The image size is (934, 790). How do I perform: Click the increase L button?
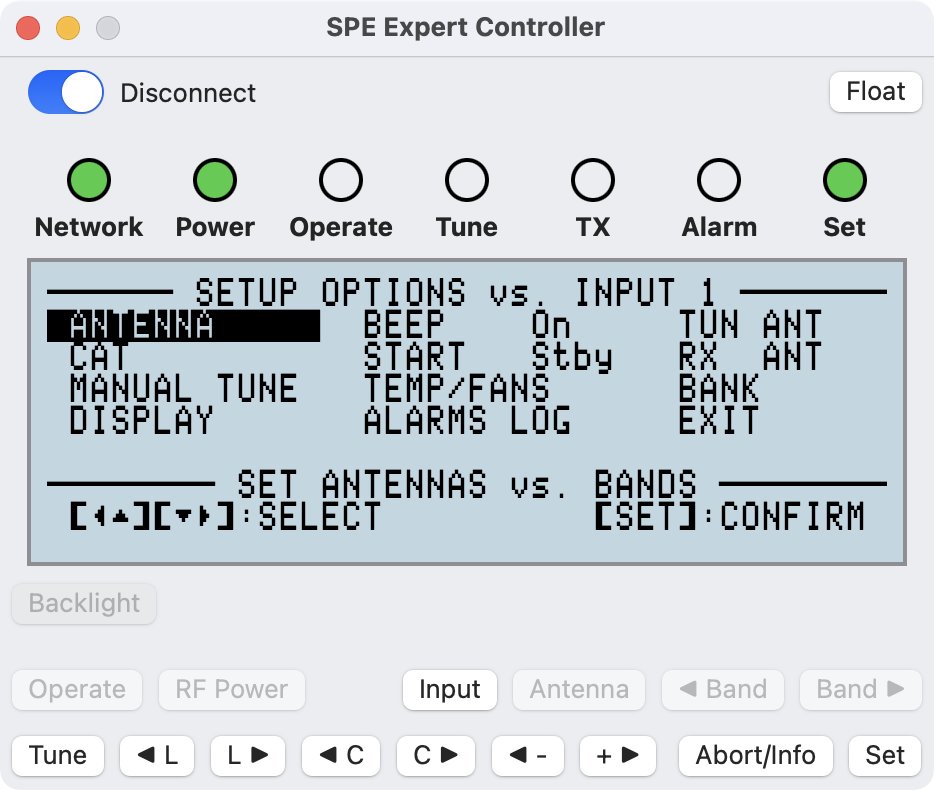point(248,755)
